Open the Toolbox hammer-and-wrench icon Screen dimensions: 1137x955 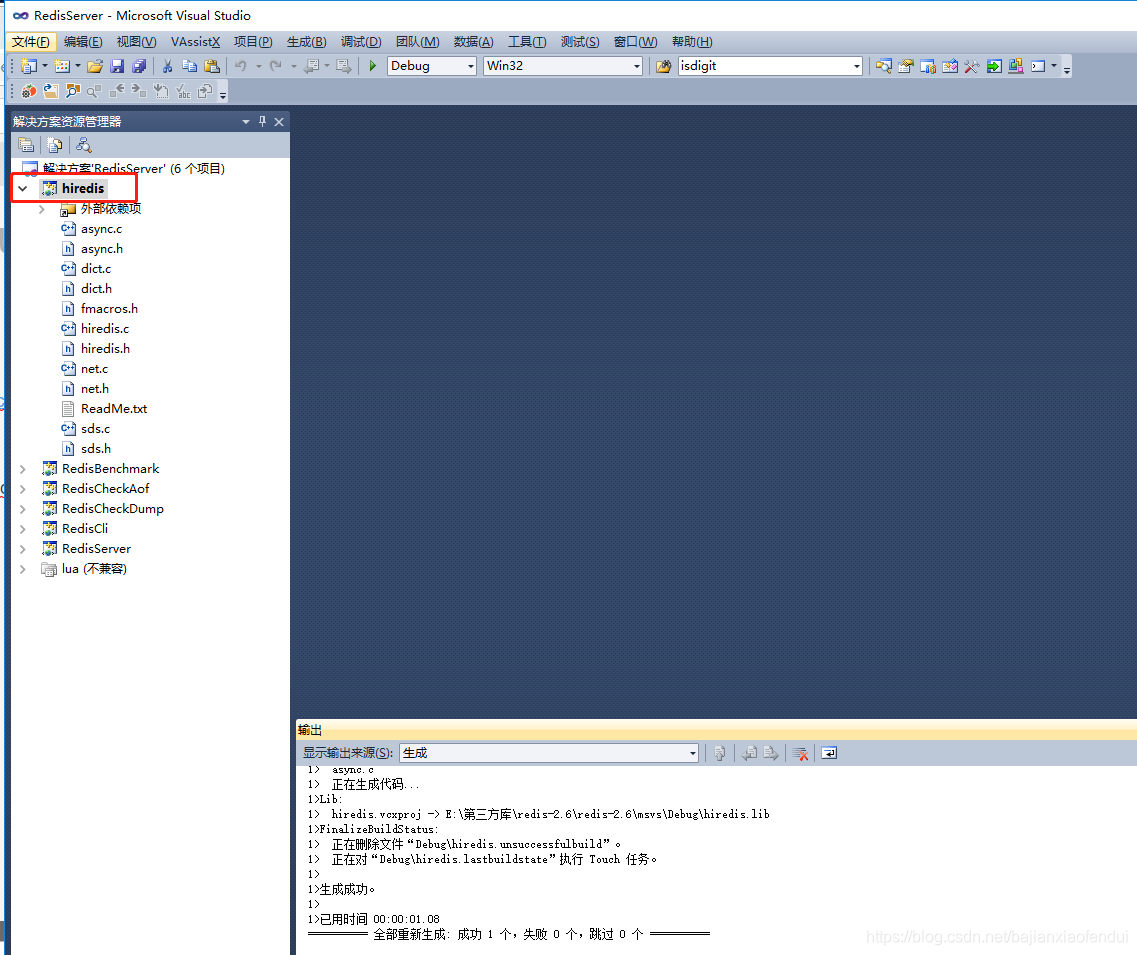[x=972, y=66]
